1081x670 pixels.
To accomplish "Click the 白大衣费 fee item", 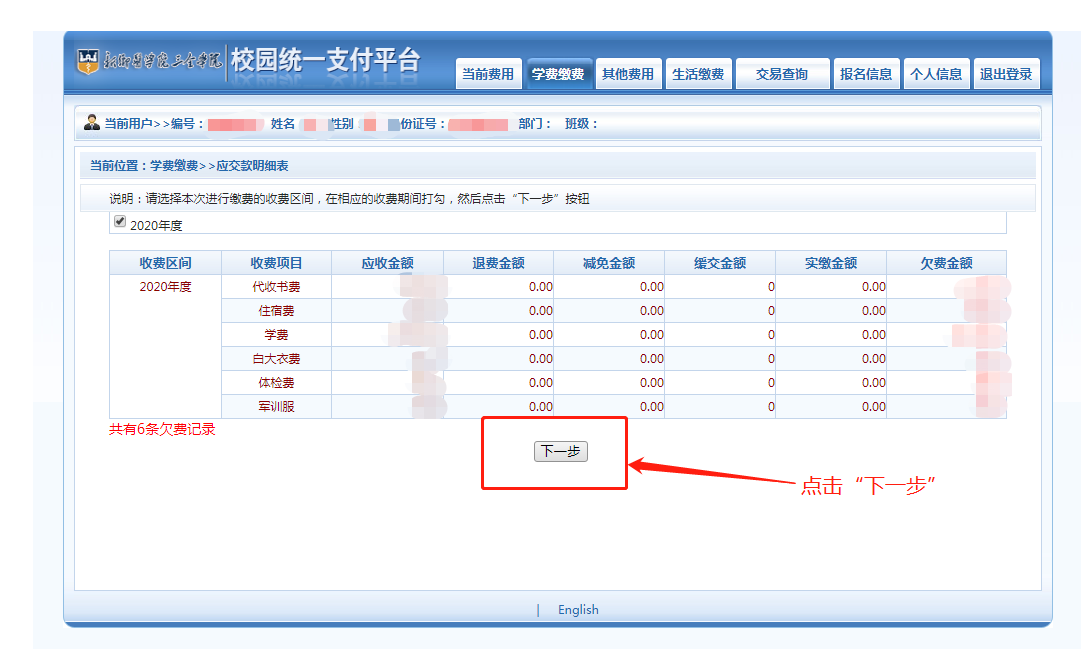I will pyautogui.click(x=276, y=359).
